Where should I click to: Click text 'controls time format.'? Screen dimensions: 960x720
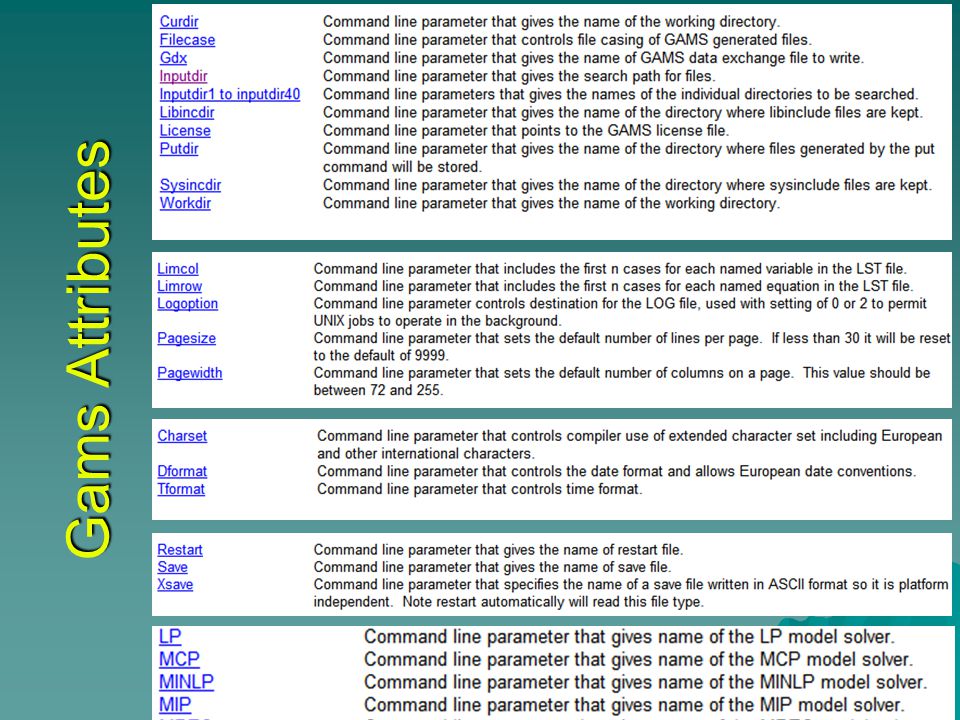[577, 489]
